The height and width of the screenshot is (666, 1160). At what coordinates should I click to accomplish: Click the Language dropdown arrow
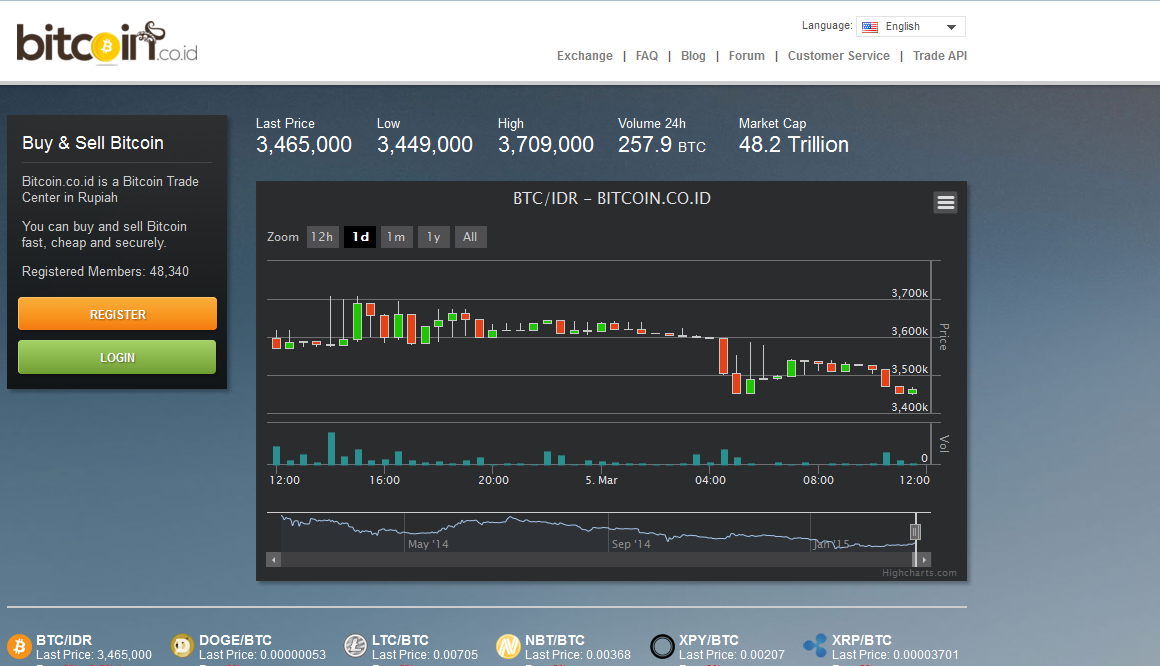point(951,27)
